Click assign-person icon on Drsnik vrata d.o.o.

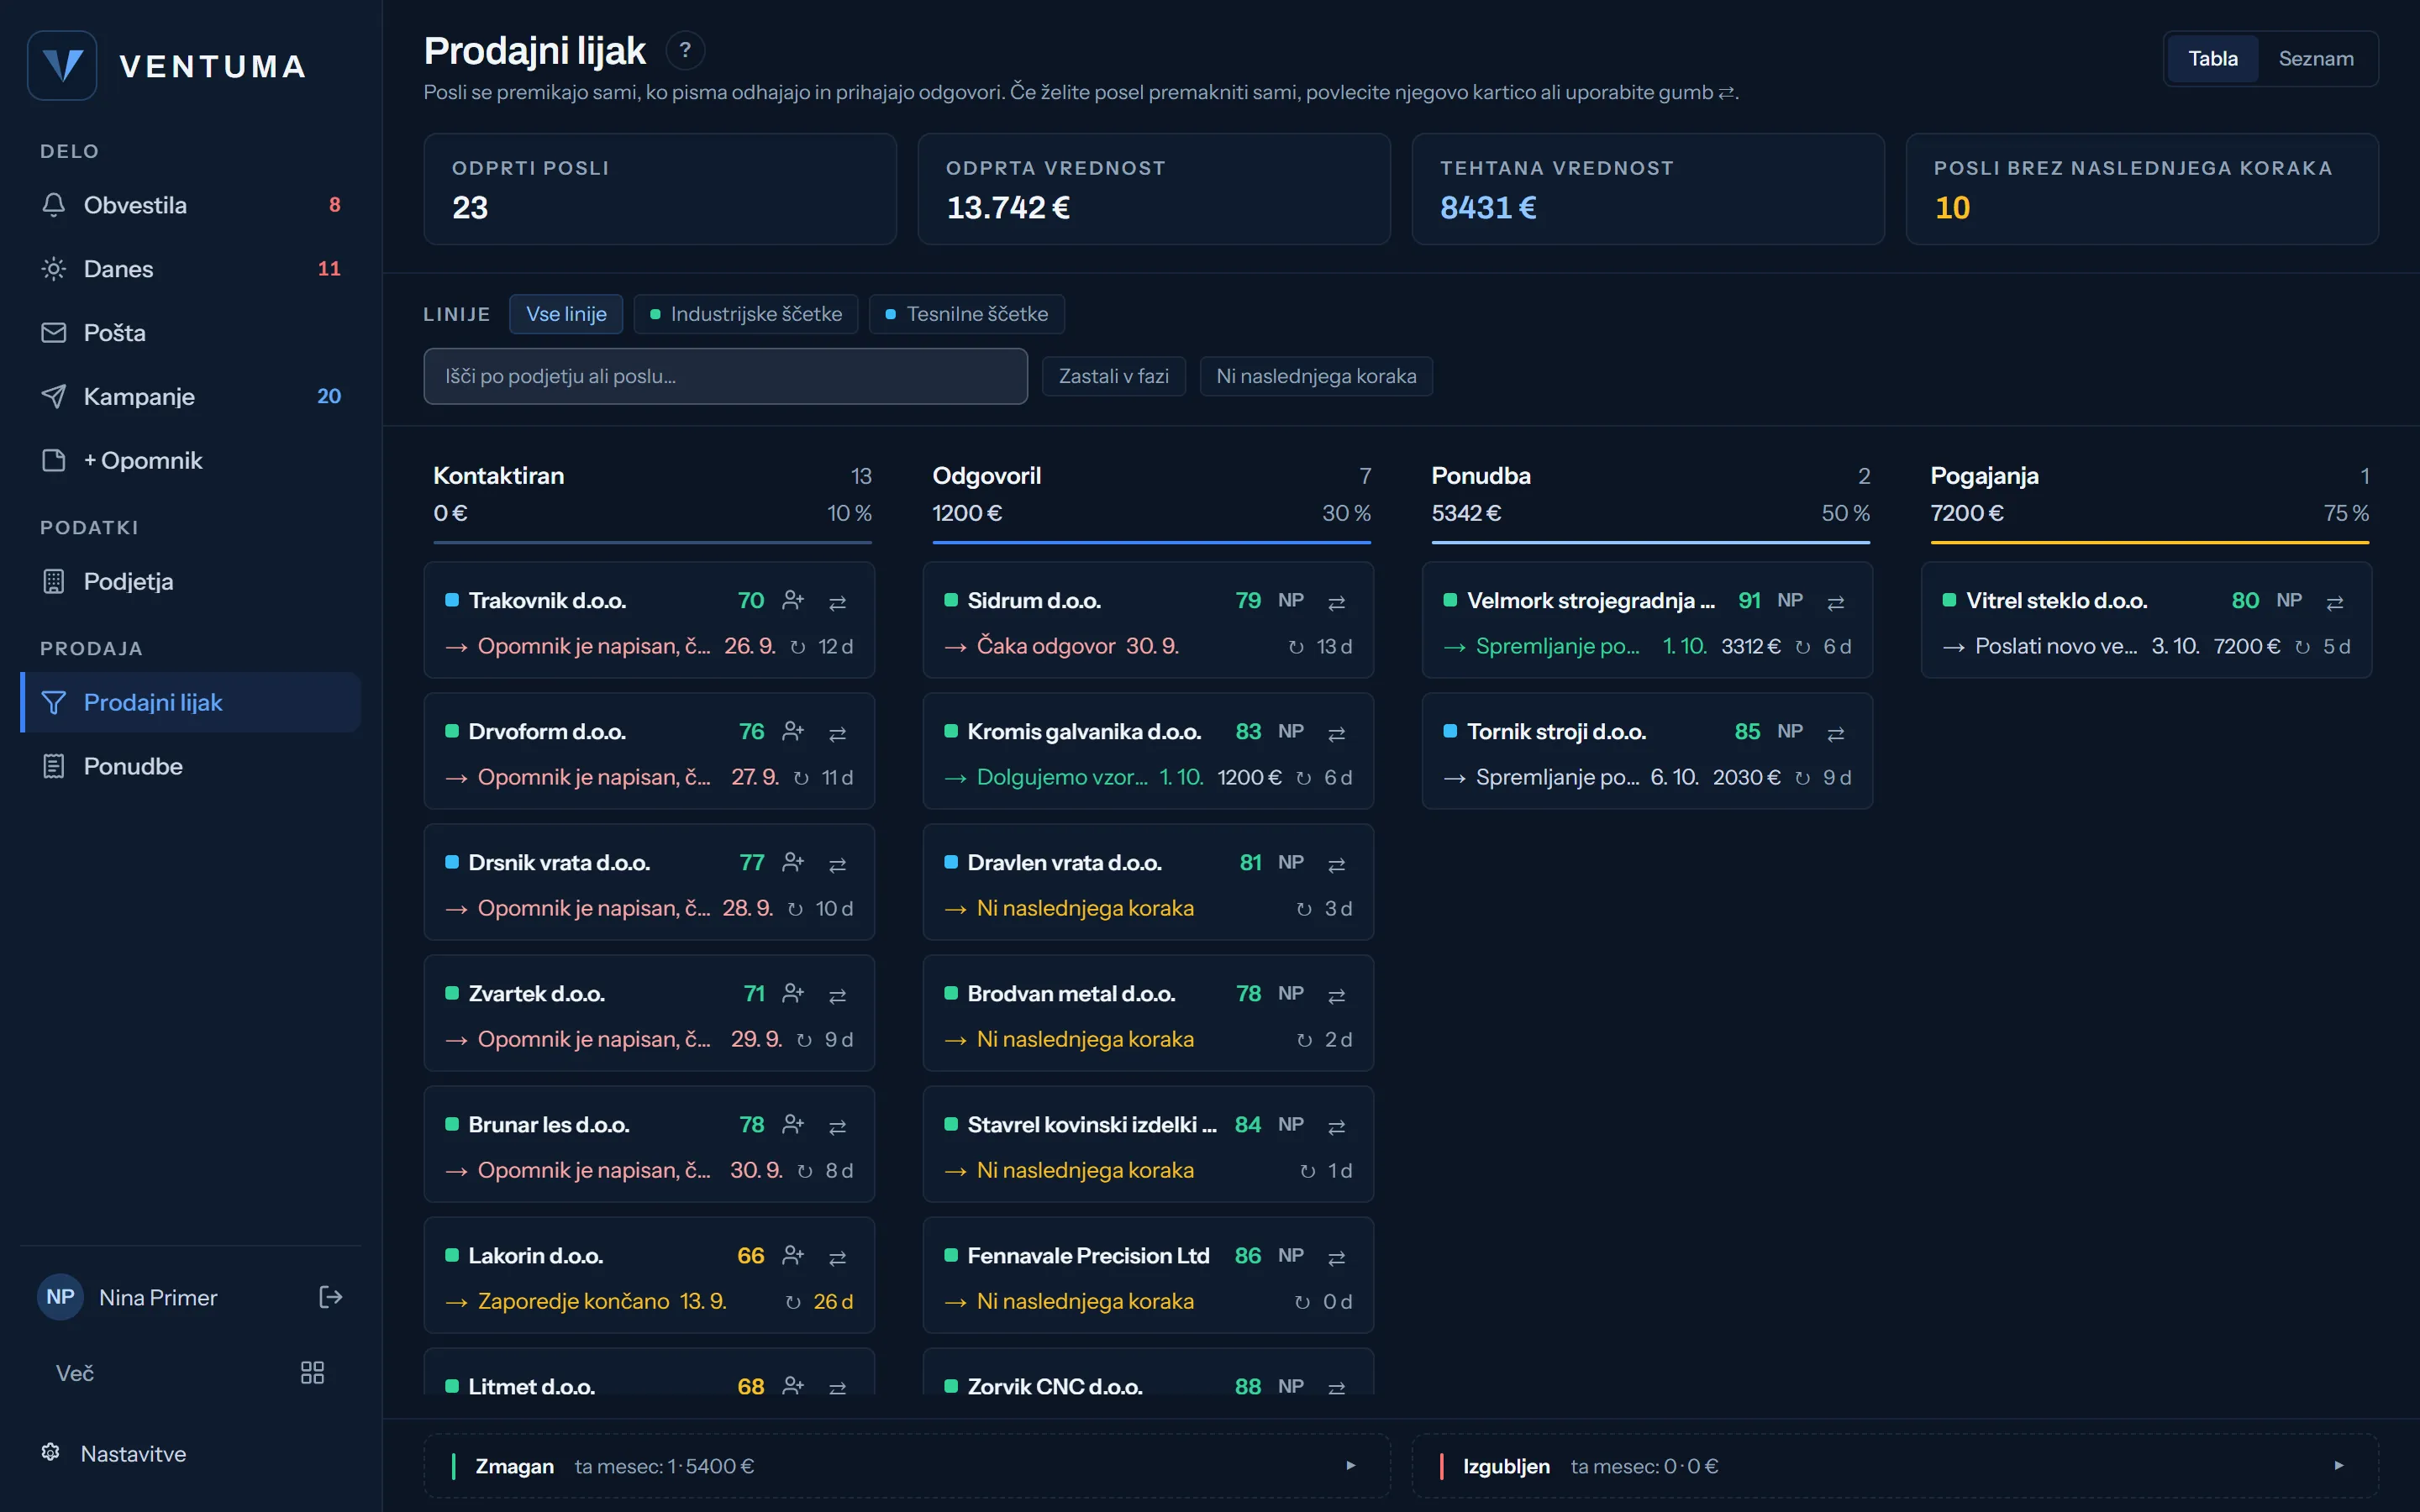(793, 862)
